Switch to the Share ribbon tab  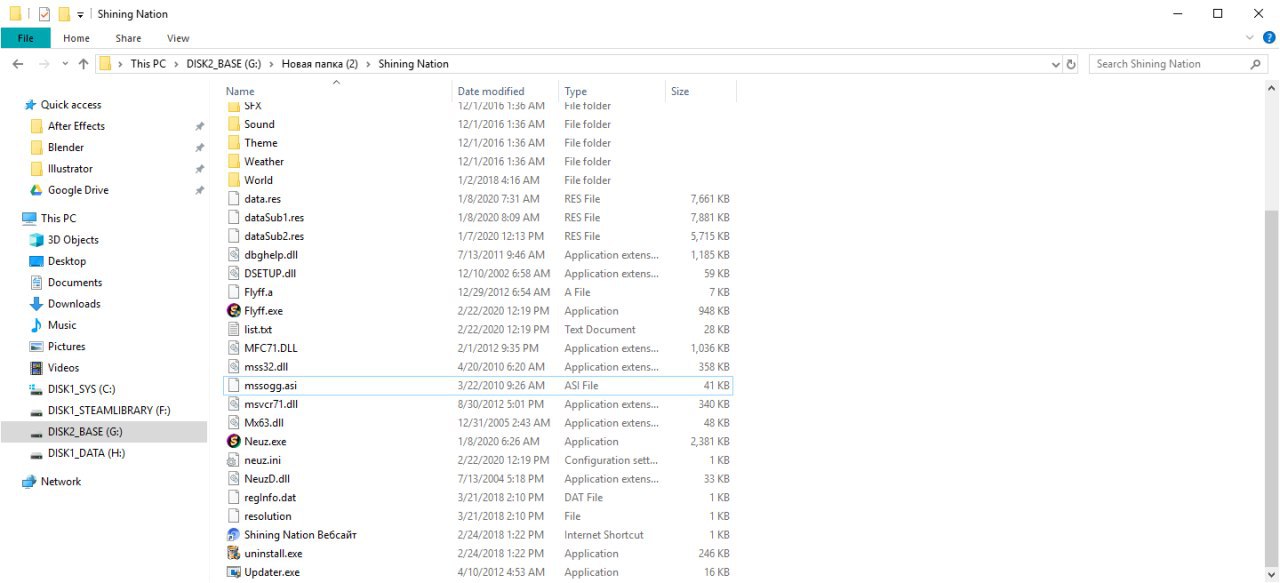click(128, 38)
